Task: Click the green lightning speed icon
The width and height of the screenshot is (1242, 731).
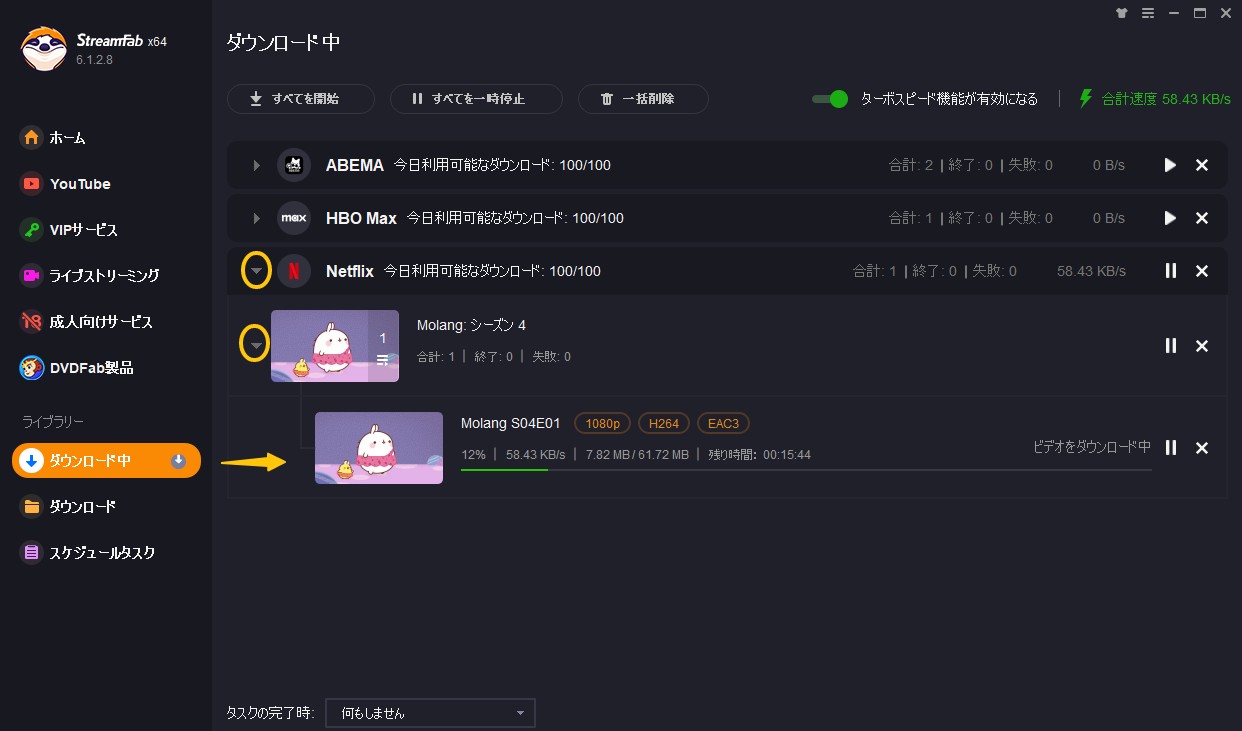Action: 1086,99
